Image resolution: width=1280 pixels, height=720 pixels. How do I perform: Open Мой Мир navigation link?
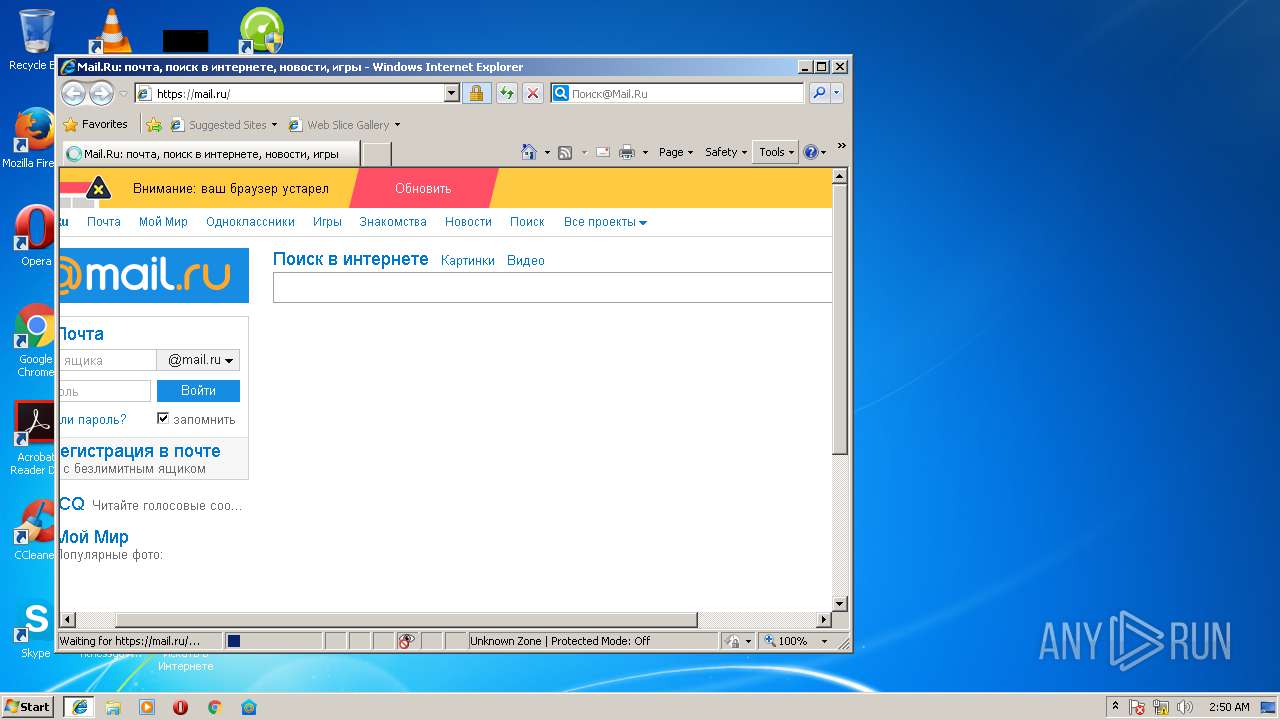click(163, 222)
